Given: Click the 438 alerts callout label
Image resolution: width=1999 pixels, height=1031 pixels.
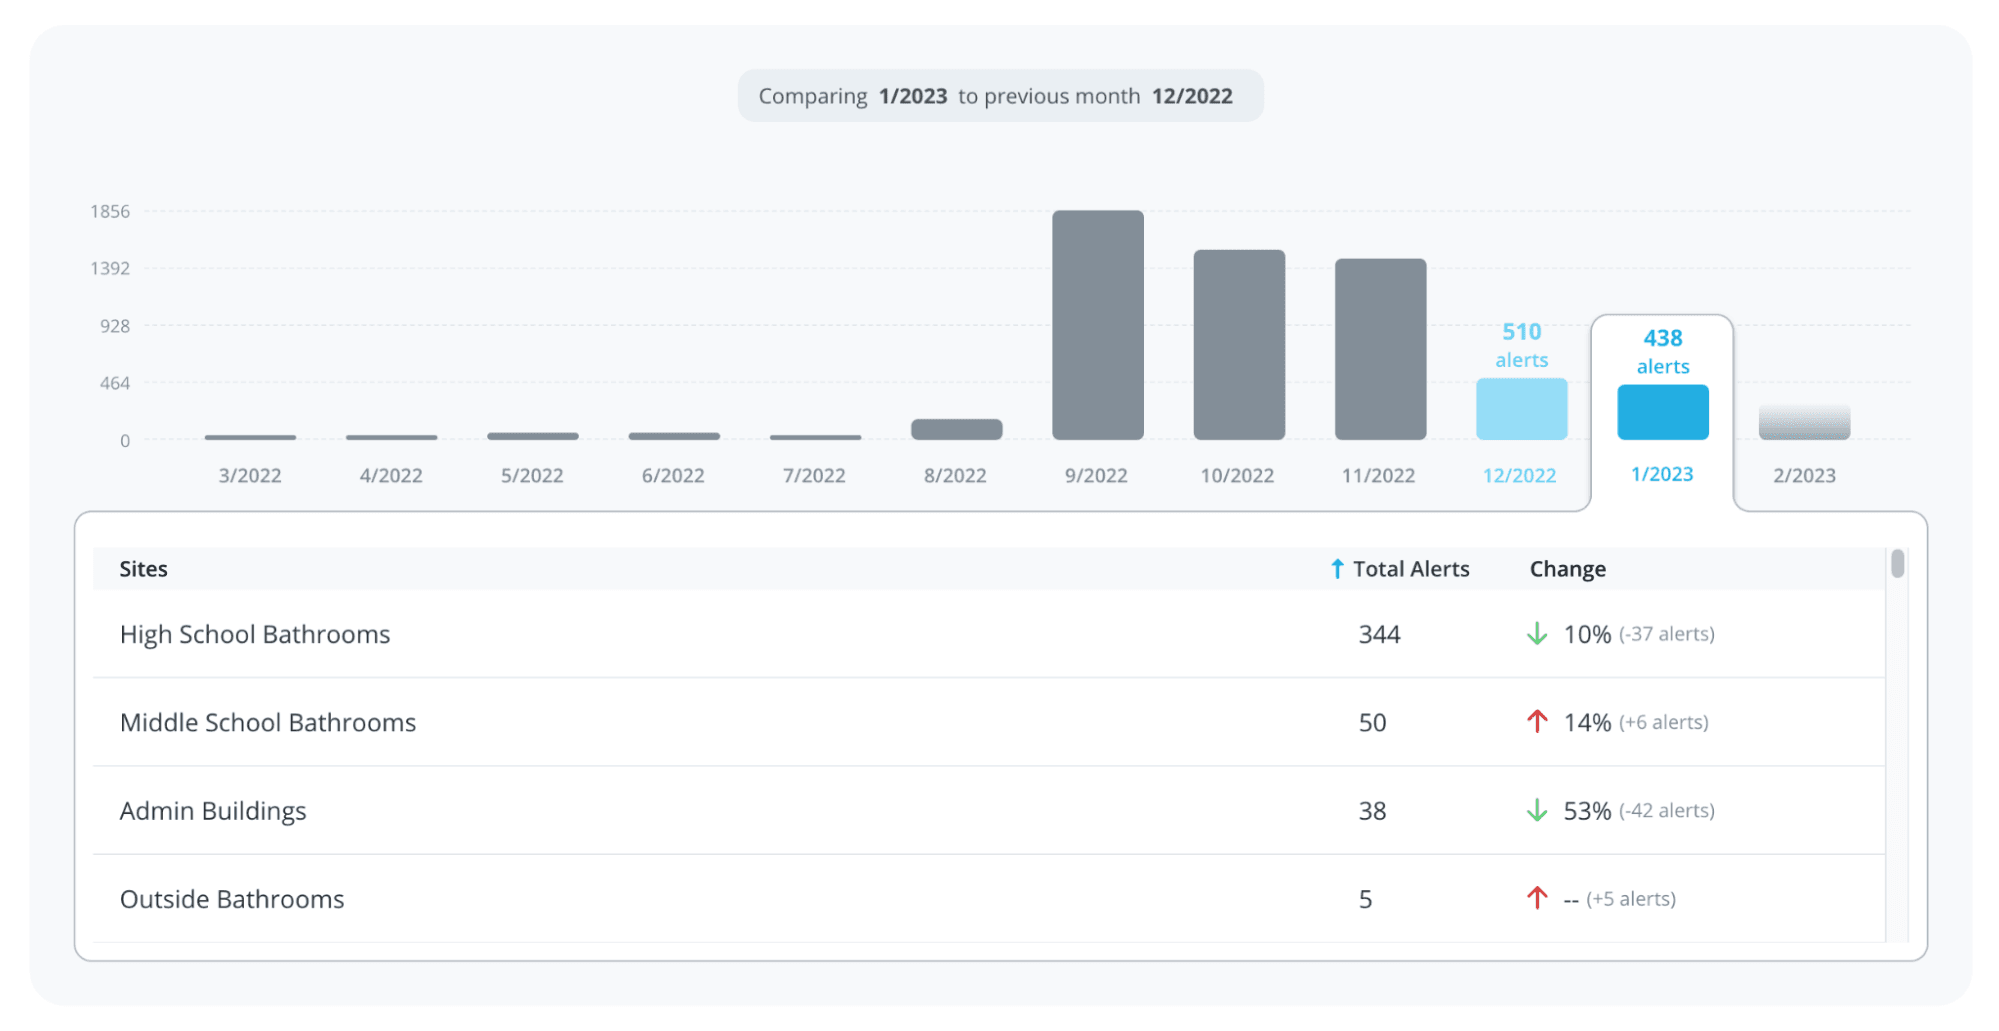Looking at the screenshot, I should click(1661, 351).
